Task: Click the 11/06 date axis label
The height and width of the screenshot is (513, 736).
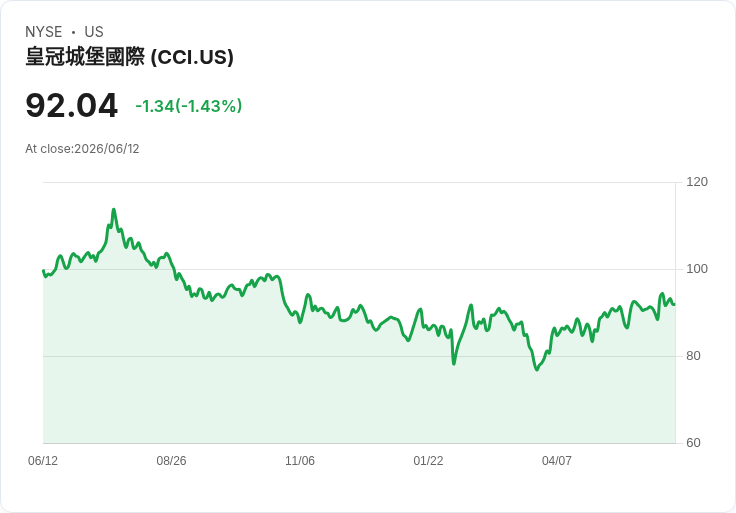Action: point(300,461)
